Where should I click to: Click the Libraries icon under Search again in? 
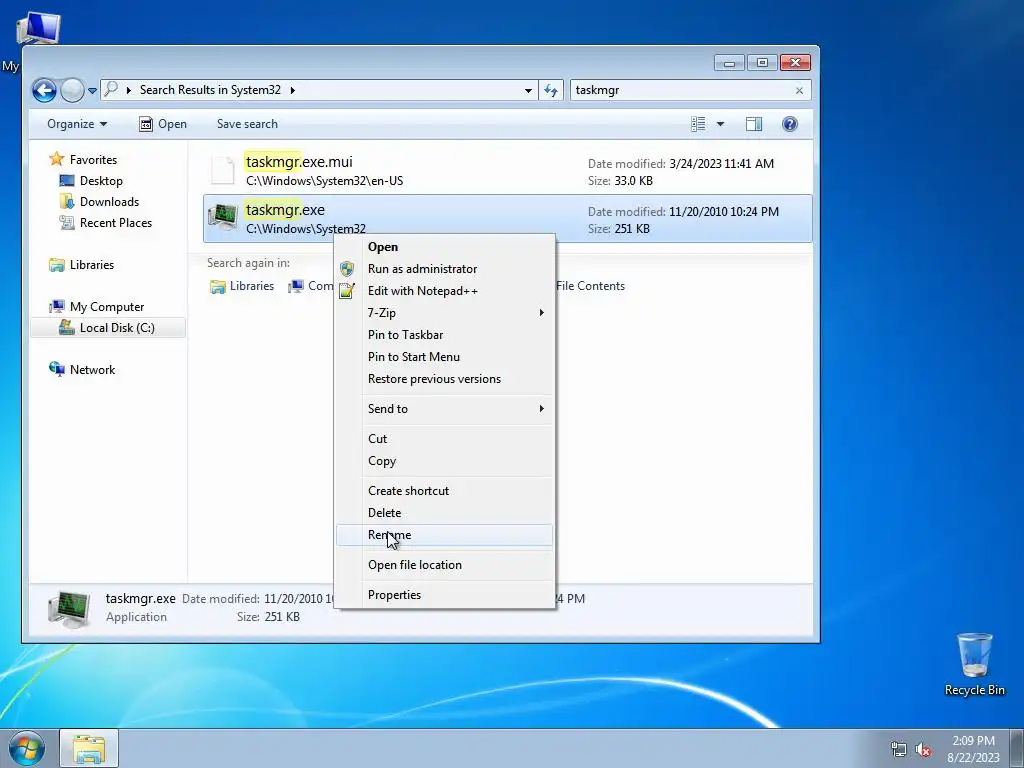[x=217, y=287]
